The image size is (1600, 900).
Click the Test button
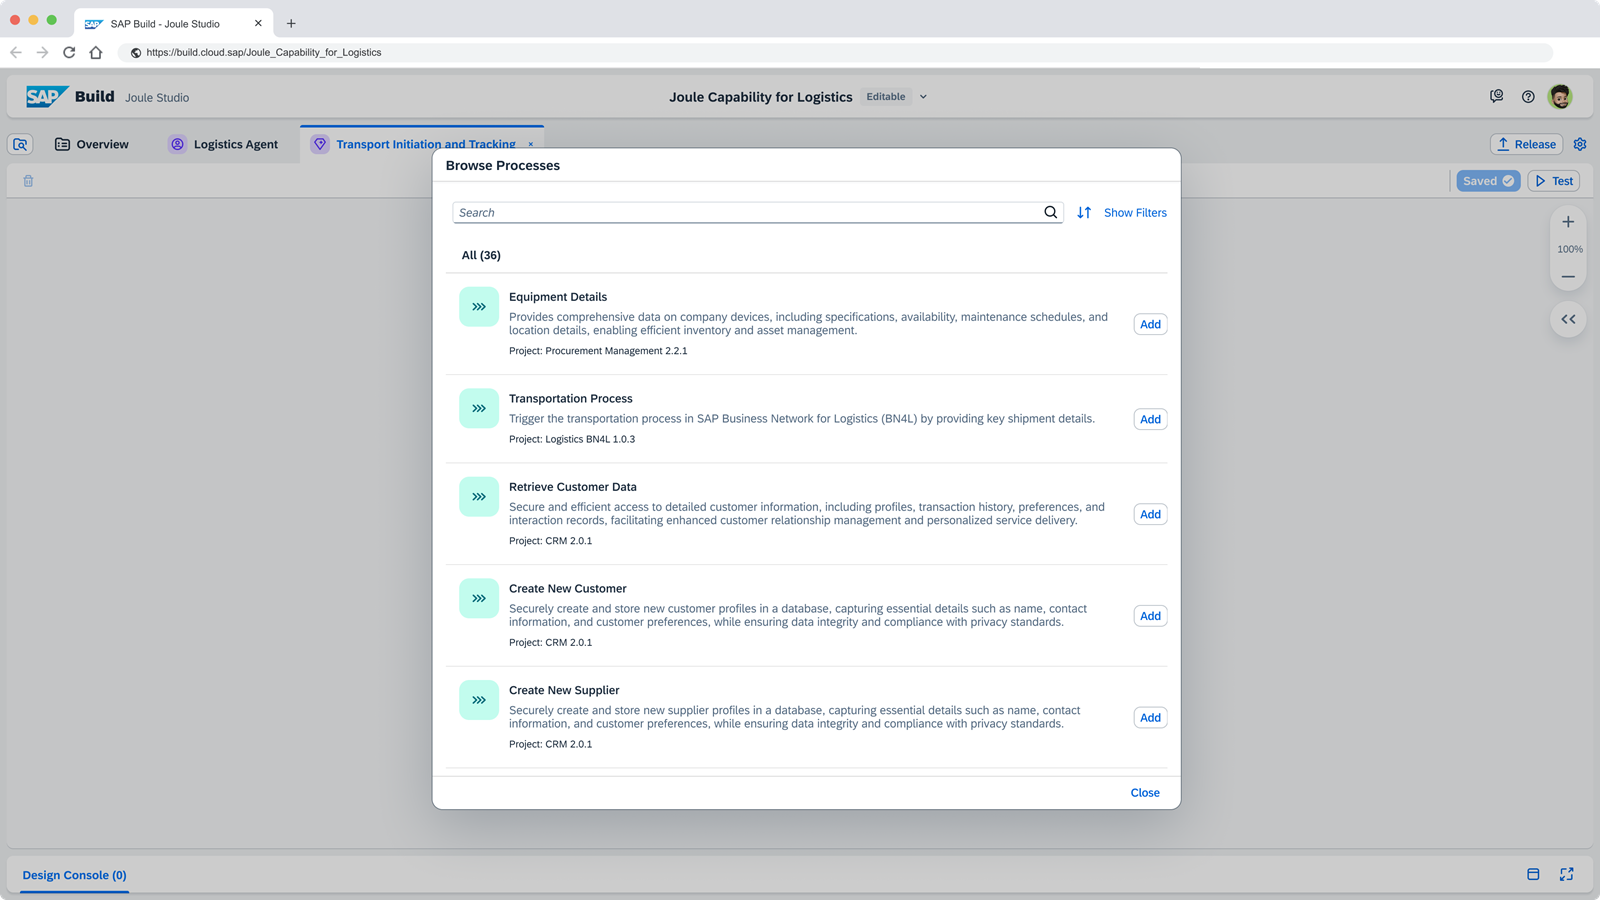[x=1554, y=181]
